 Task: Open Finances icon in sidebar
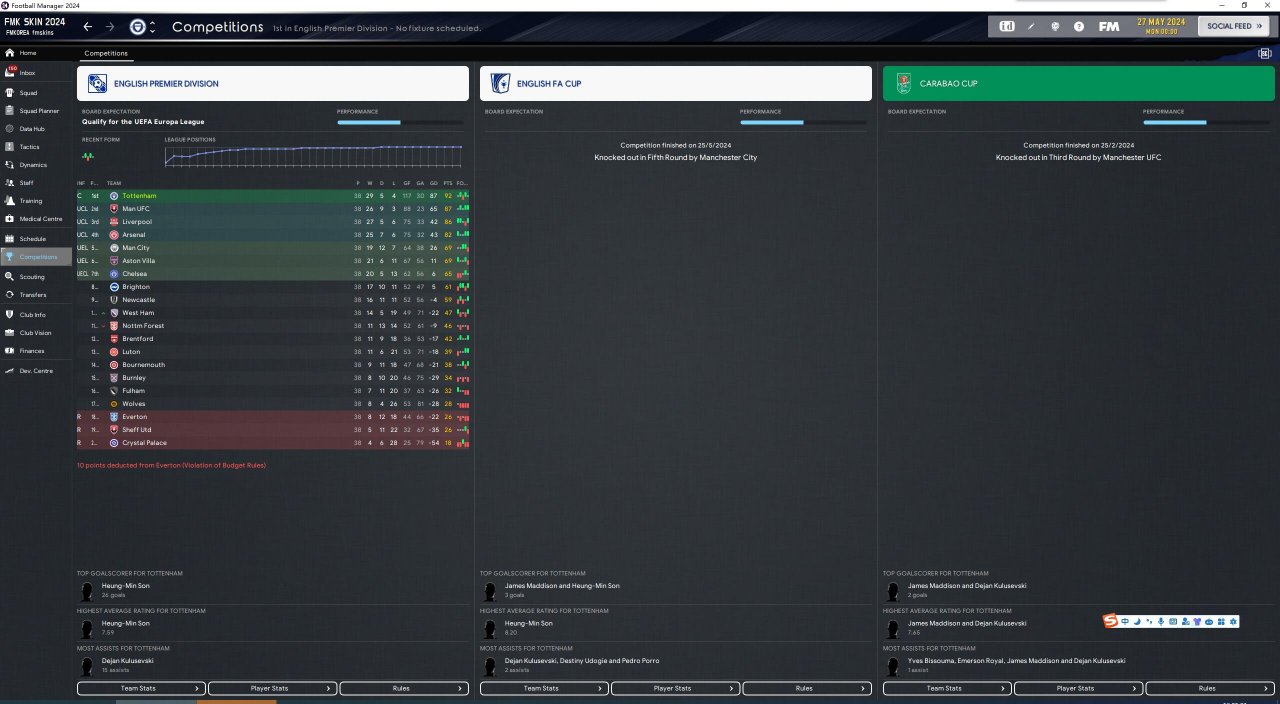pyautogui.click(x=10, y=351)
